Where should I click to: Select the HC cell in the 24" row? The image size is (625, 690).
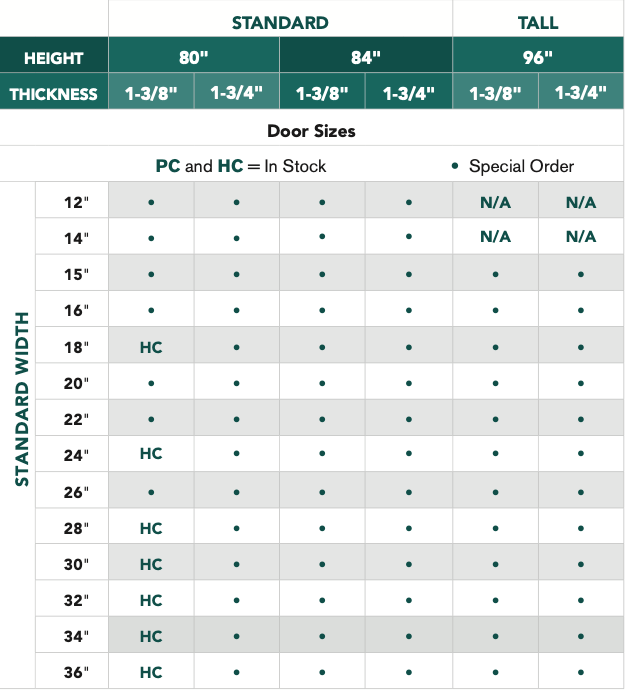(x=151, y=454)
